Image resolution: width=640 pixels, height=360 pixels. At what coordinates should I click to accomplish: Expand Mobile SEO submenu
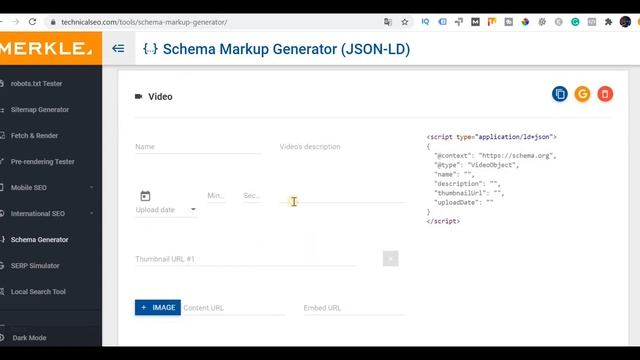click(91, 187)
